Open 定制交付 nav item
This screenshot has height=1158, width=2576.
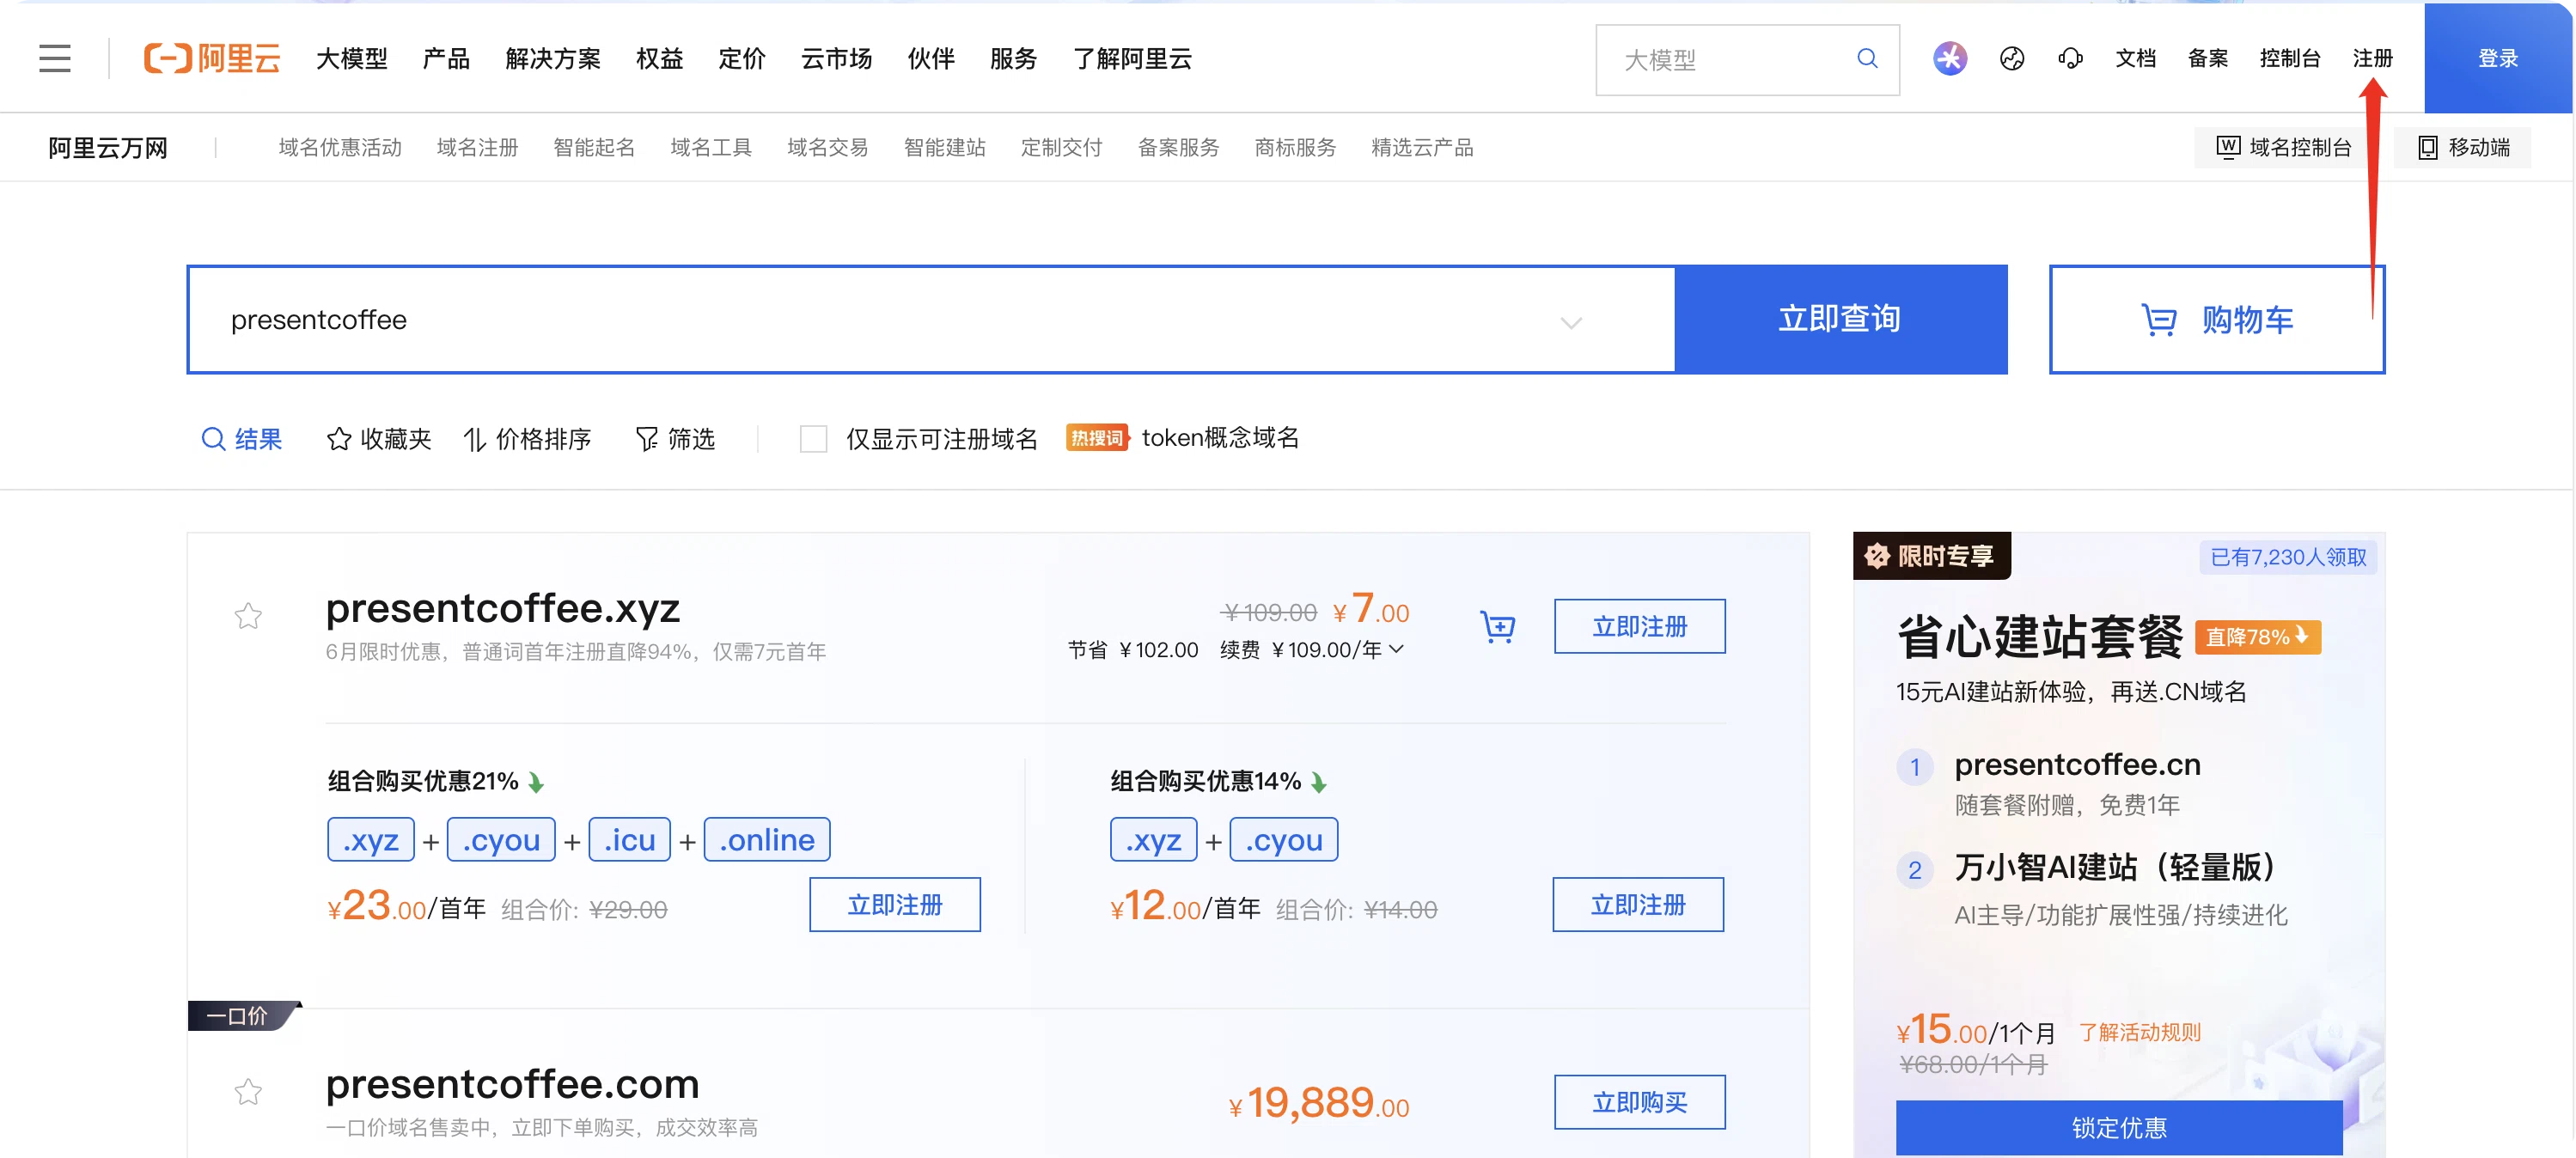[x=1061, y=147]
